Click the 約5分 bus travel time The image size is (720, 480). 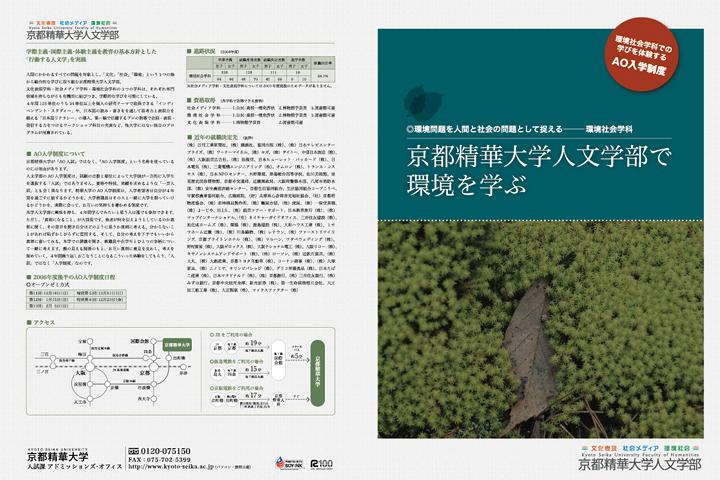click(297, 356)
